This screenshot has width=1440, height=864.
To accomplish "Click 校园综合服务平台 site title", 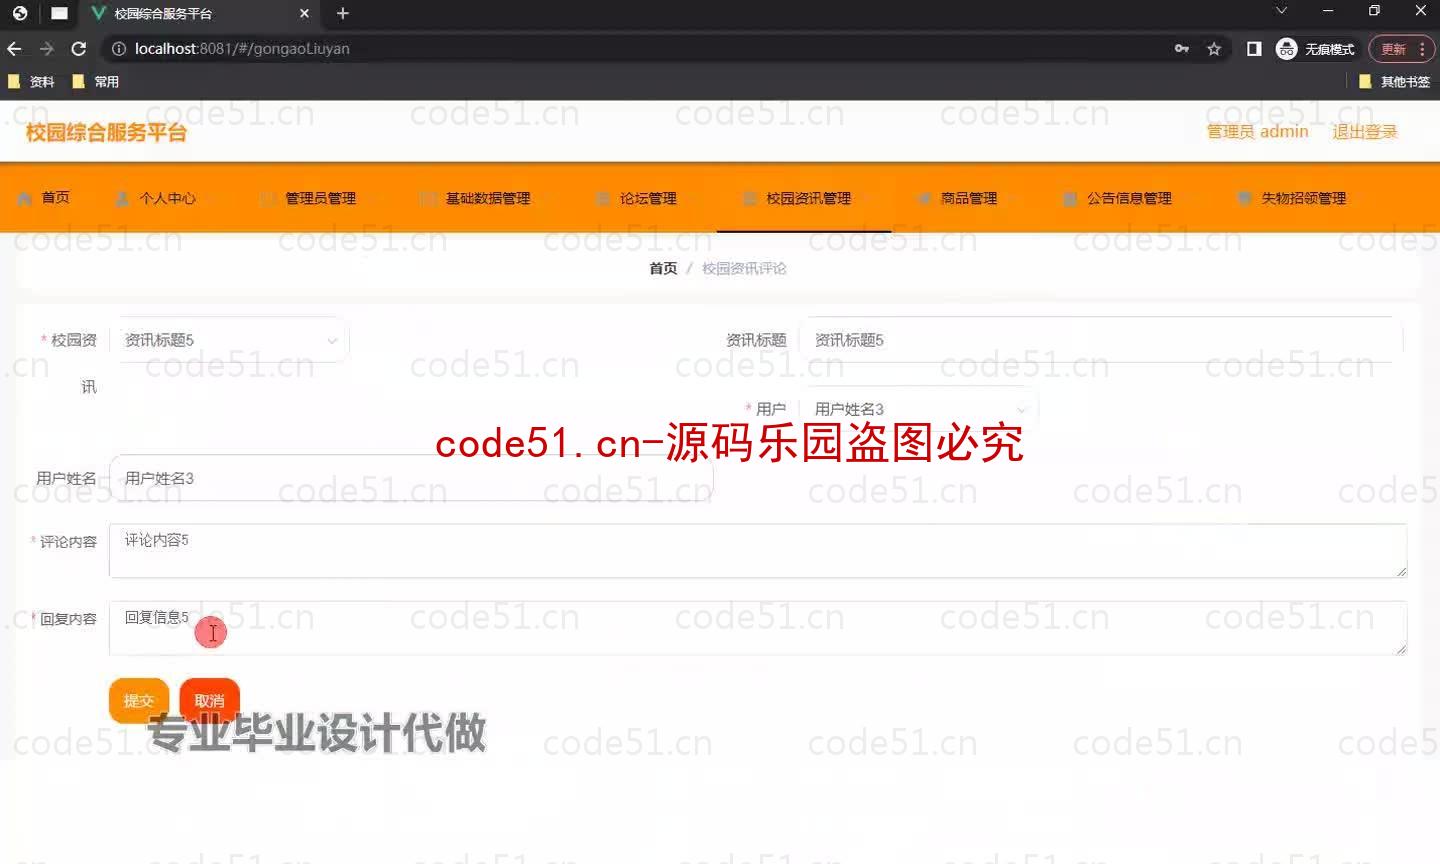I will point(106,132).
